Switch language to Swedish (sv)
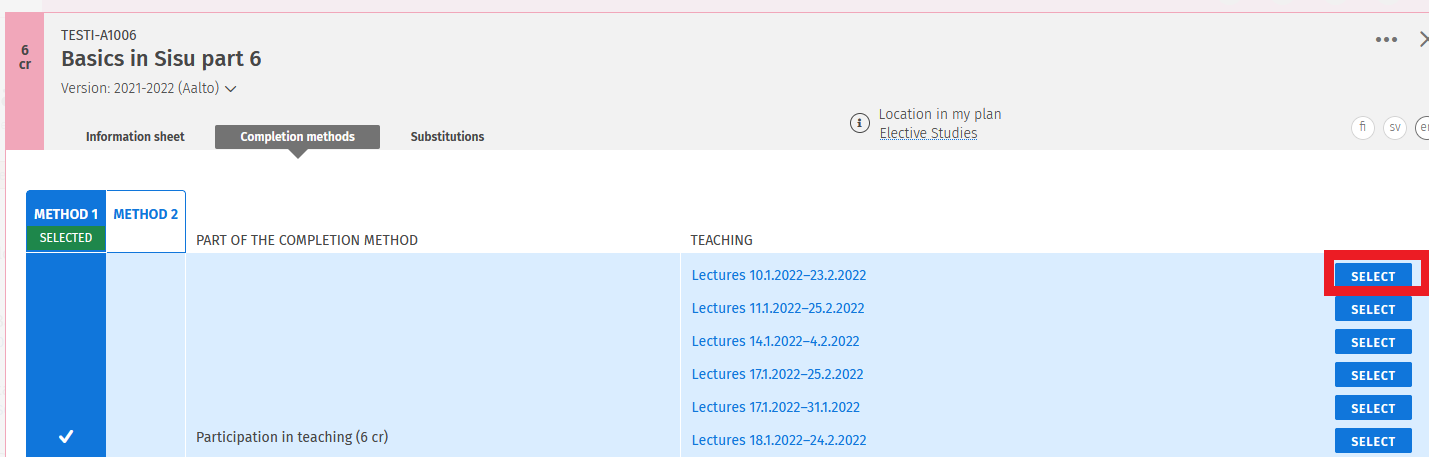Image resolution: width=1429 pixels, height=457 pixels. point(1394,128)
